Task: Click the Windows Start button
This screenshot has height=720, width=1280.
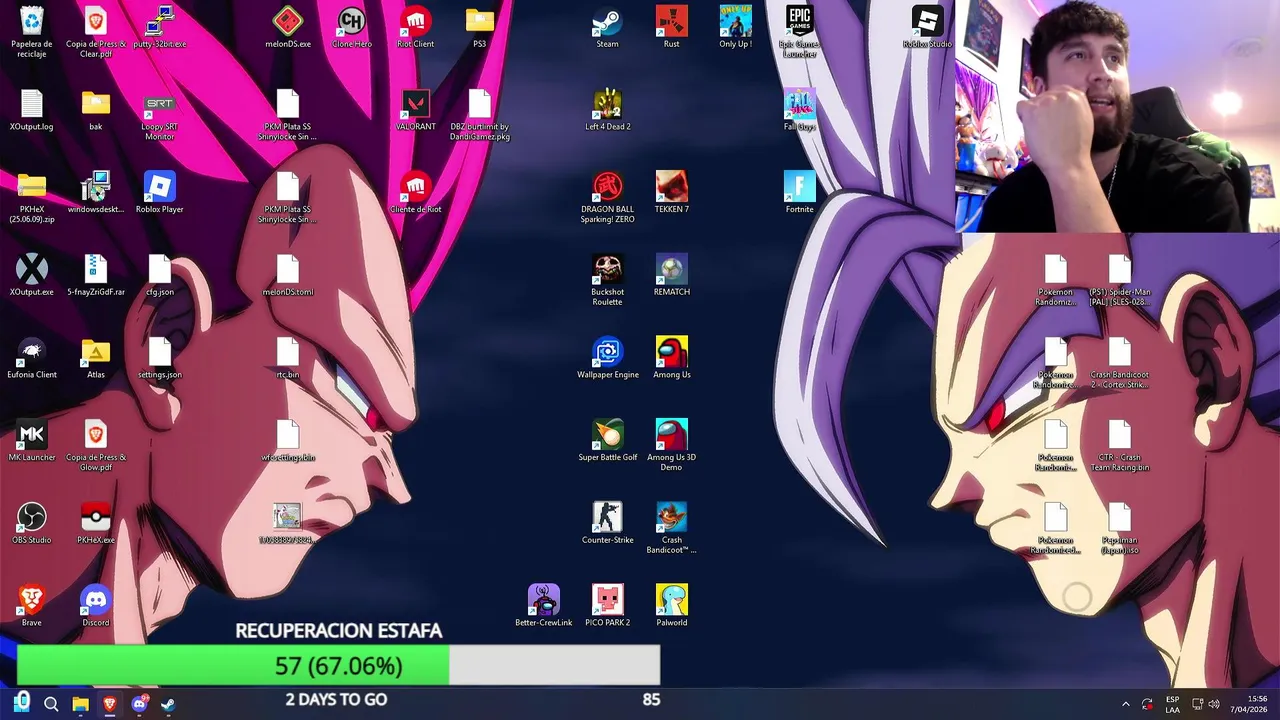Action: [x=22, y=703]
